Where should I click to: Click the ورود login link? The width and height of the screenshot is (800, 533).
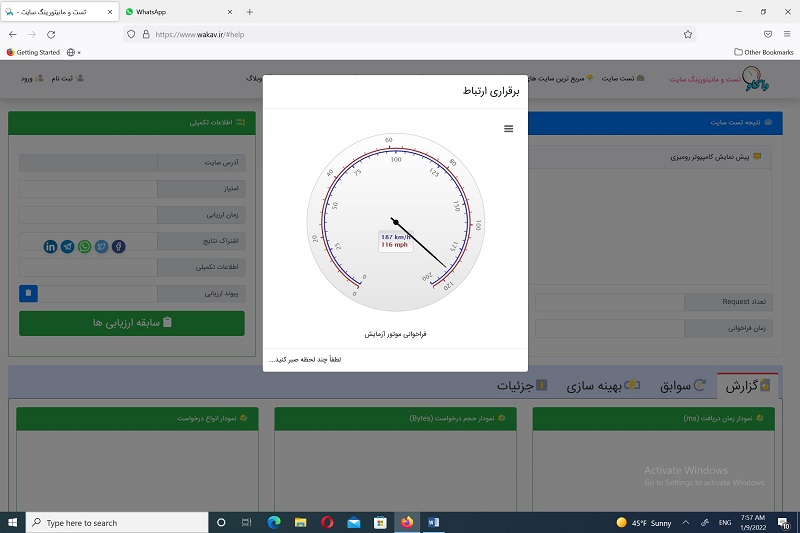coord(24,78)
